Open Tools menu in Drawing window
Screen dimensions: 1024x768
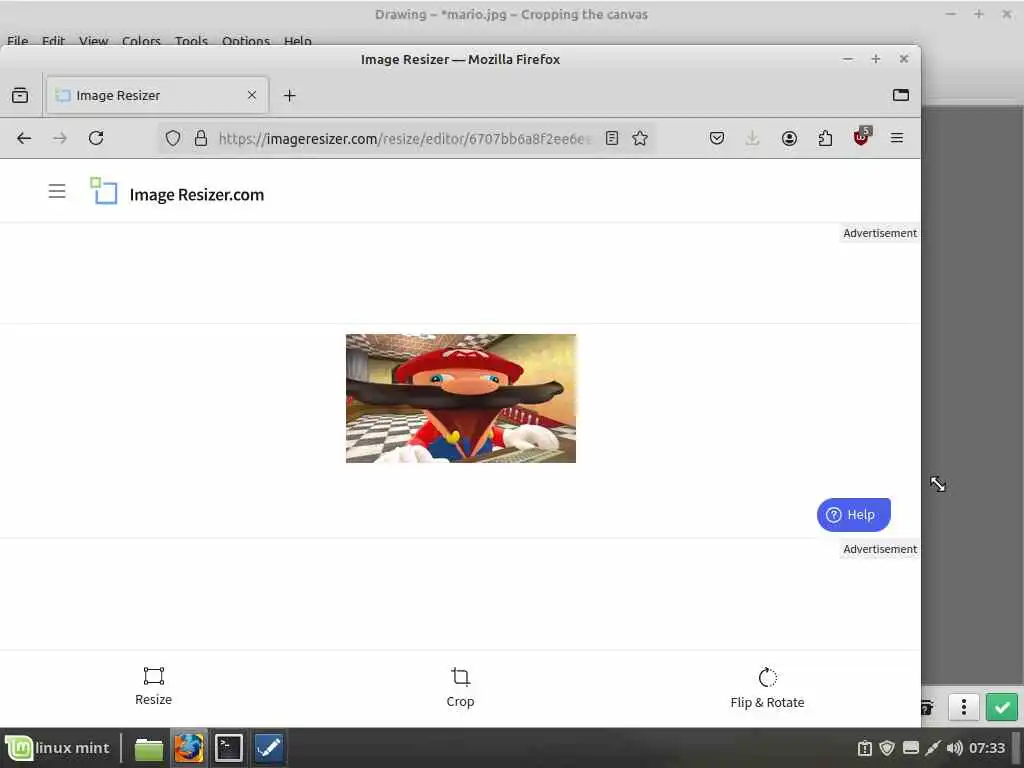click(x=191, y=40)
